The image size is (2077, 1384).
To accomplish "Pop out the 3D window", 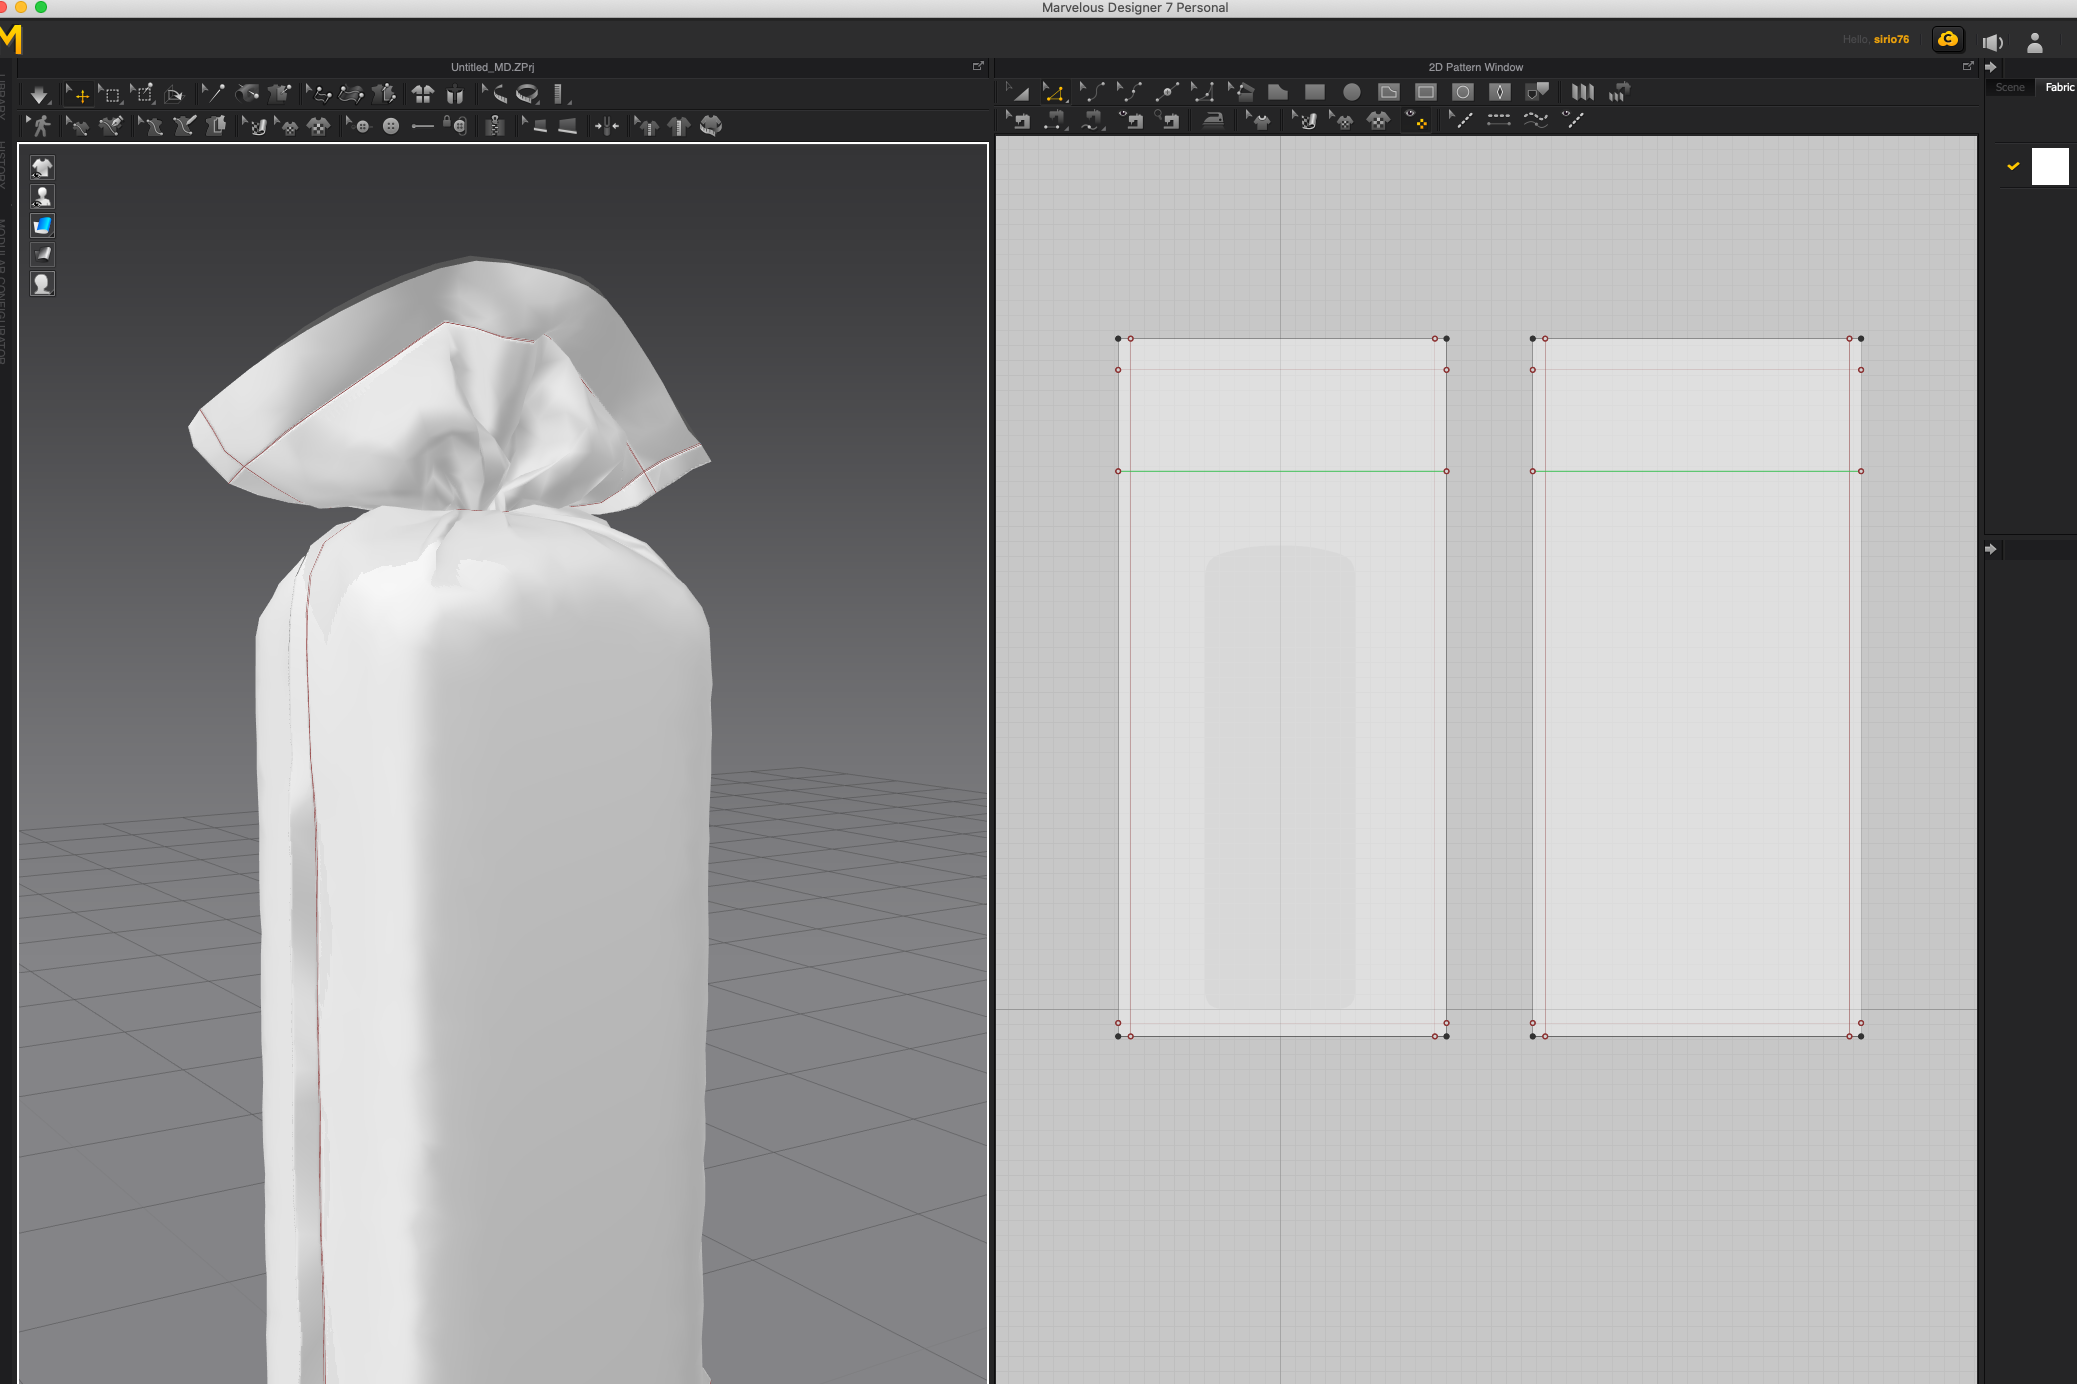I will point(977,67).
